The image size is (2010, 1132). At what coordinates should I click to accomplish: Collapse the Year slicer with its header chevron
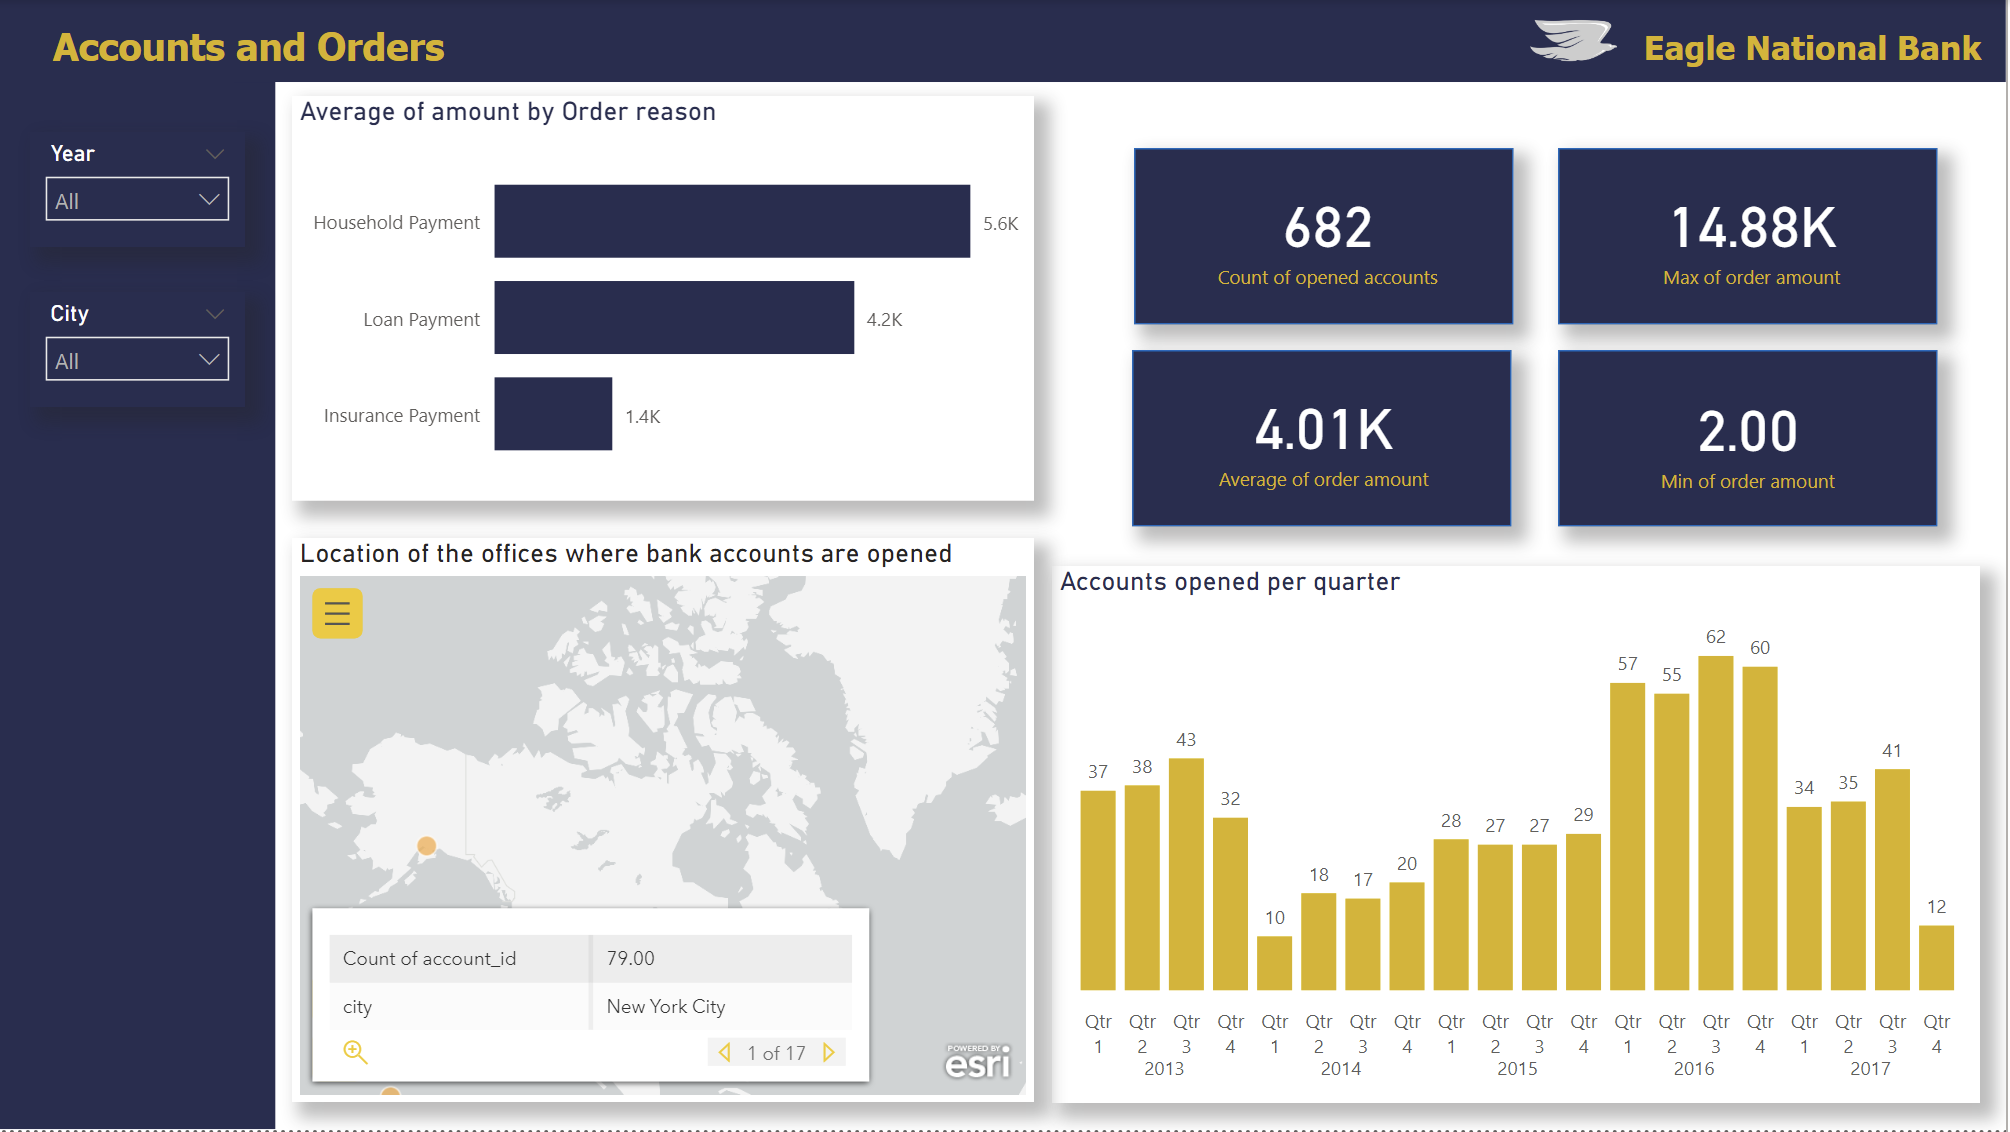(213, 152)
